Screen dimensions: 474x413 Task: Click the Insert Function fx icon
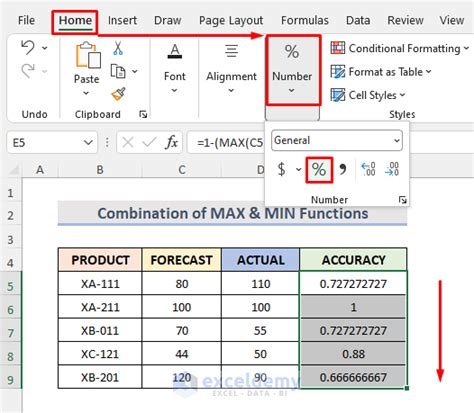pos(171,143)
